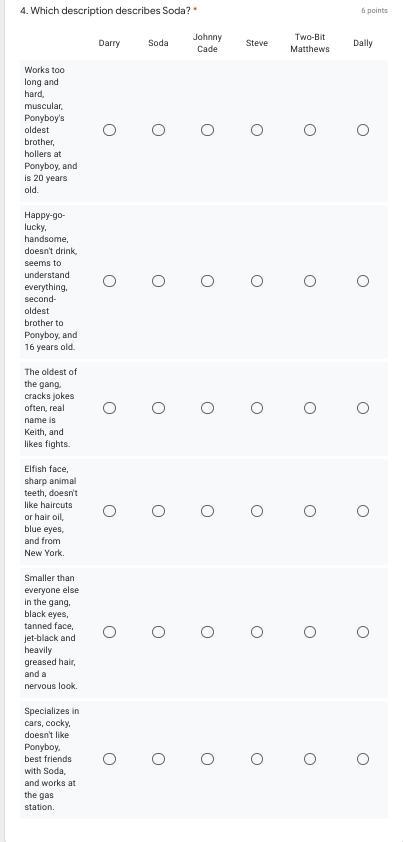Click the Two-Bit Matthews column header
Image resolution: width=403 pixels, height=842 pixels.
310,43
